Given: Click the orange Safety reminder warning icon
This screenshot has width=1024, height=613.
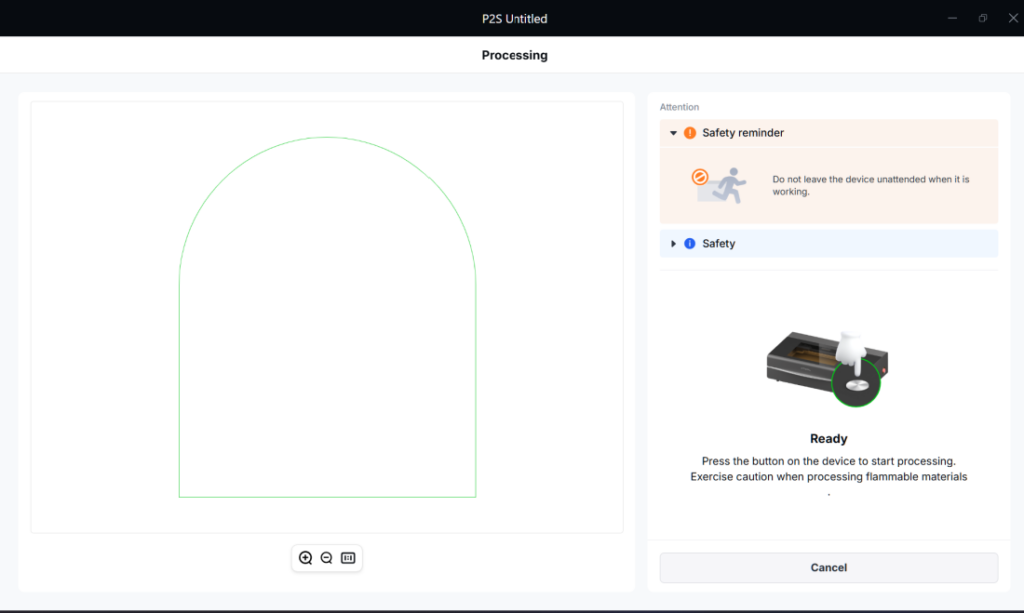Looking at the screenshot, I should coord(690,133).
